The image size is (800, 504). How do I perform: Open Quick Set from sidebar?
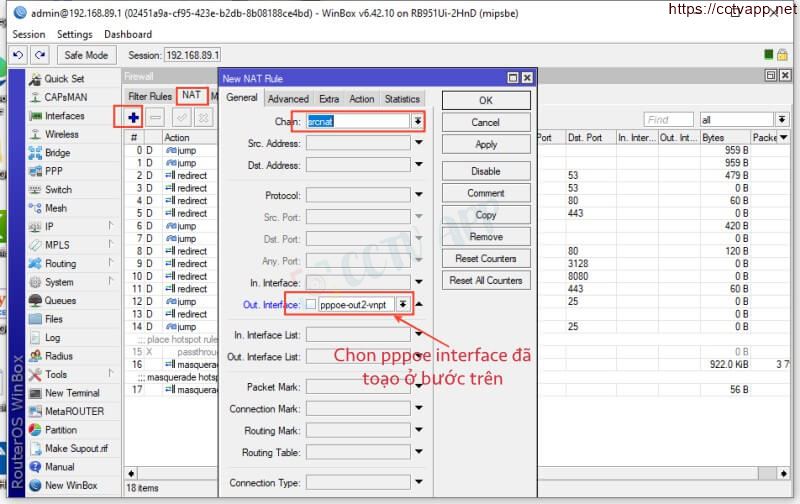point(64,79)
